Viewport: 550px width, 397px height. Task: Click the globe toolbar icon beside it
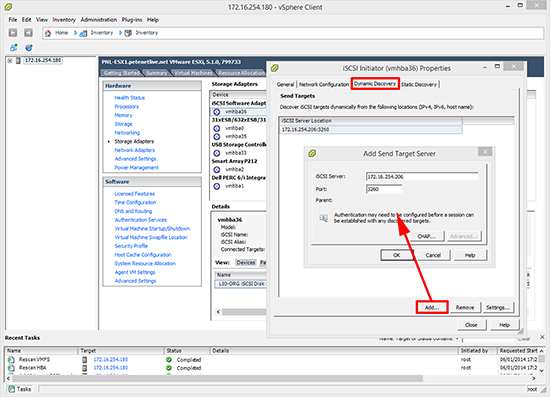(x=29, y=47)
